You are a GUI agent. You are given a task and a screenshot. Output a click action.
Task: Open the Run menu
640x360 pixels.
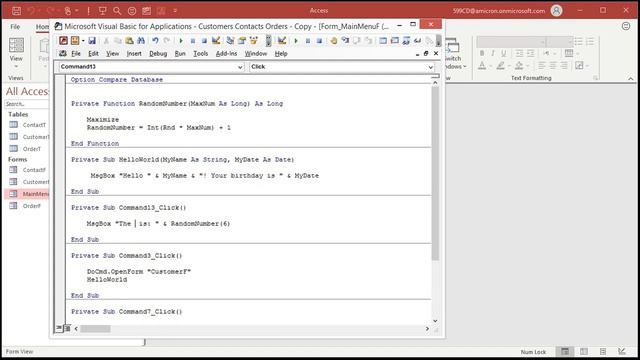[x=180, y=53]
